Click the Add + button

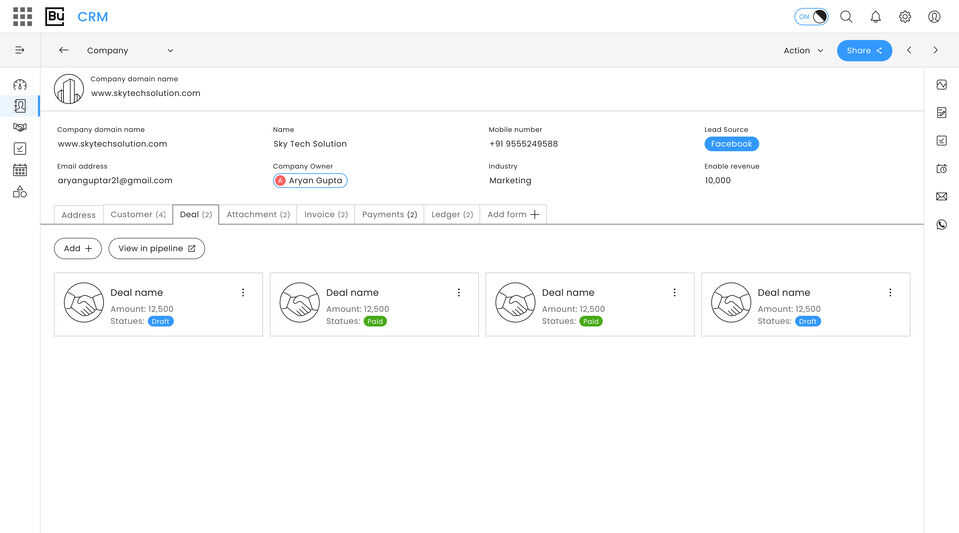78,248
